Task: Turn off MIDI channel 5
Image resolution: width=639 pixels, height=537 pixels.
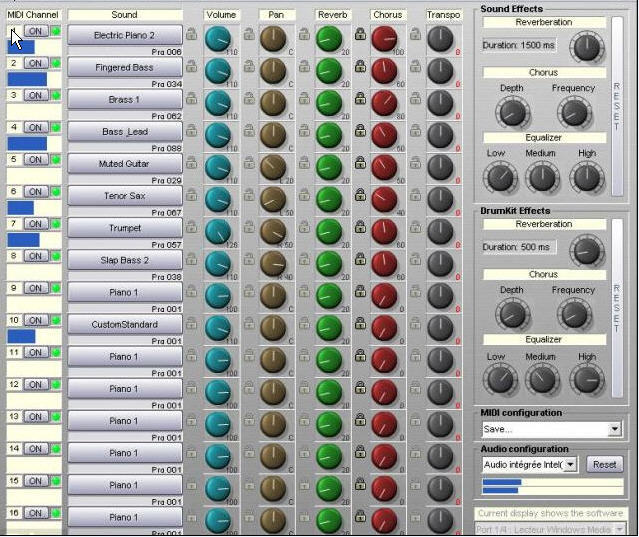Action: (x=36, y=160)
